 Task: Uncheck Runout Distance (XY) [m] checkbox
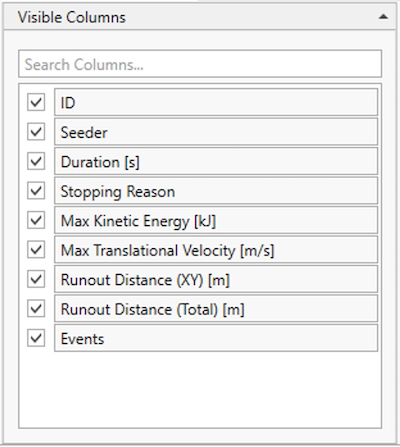click(x=36, y=279)
